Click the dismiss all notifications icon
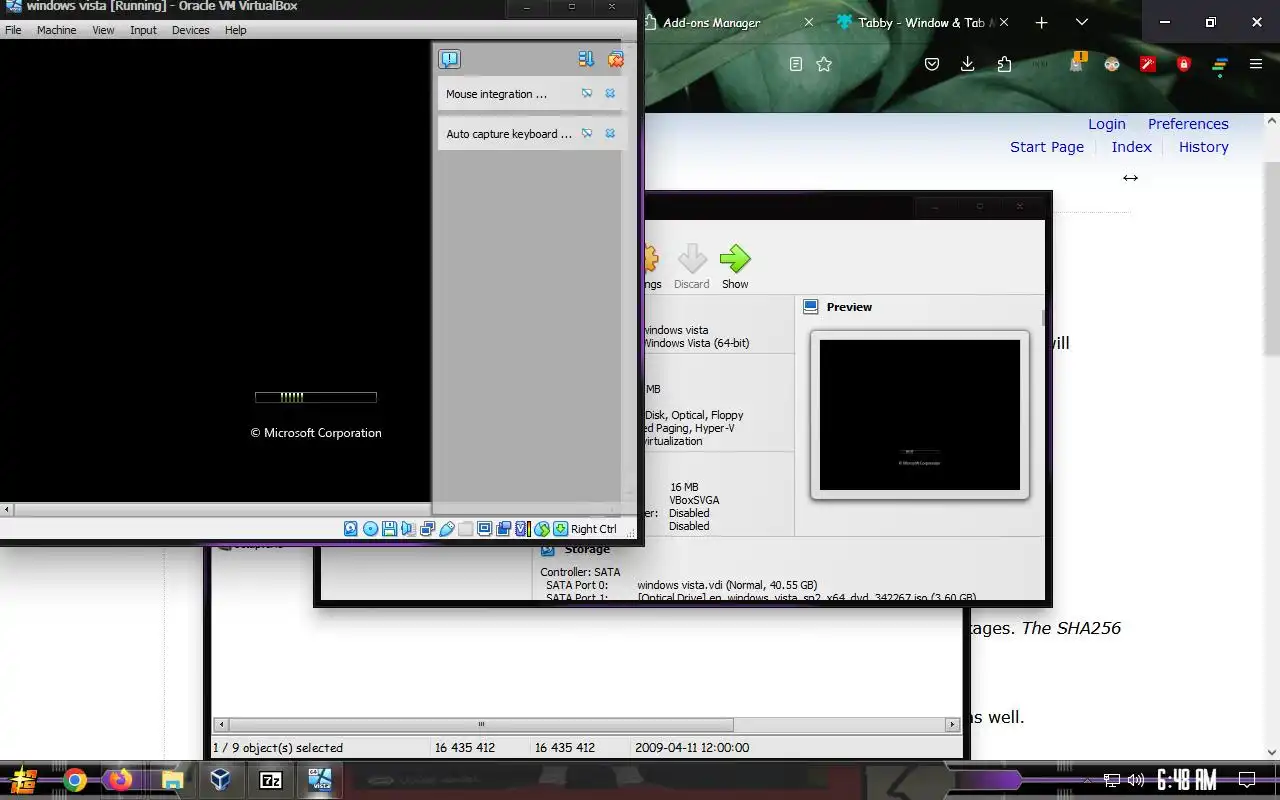Screen dimensions: 1280x800 (x=616, y=60)
